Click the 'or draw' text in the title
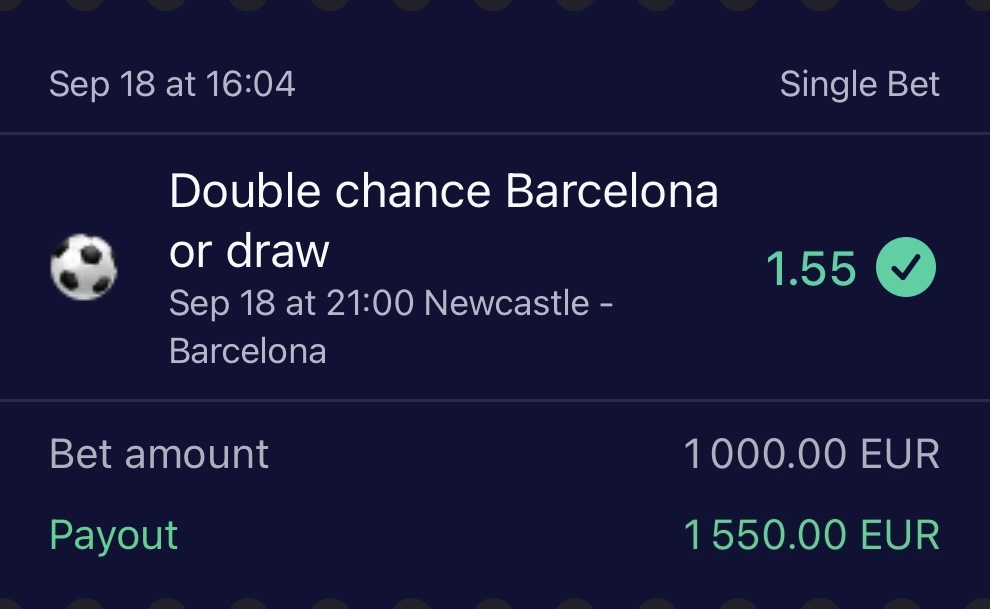Viewport: 990px width, 609px height. click(x=249, y=251)
